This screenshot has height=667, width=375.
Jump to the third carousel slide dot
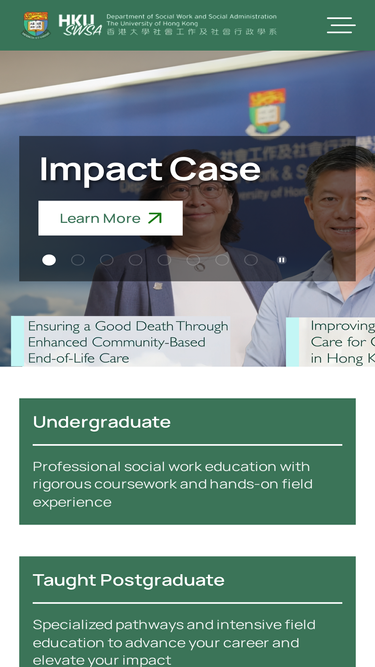[x=107, y=260]
